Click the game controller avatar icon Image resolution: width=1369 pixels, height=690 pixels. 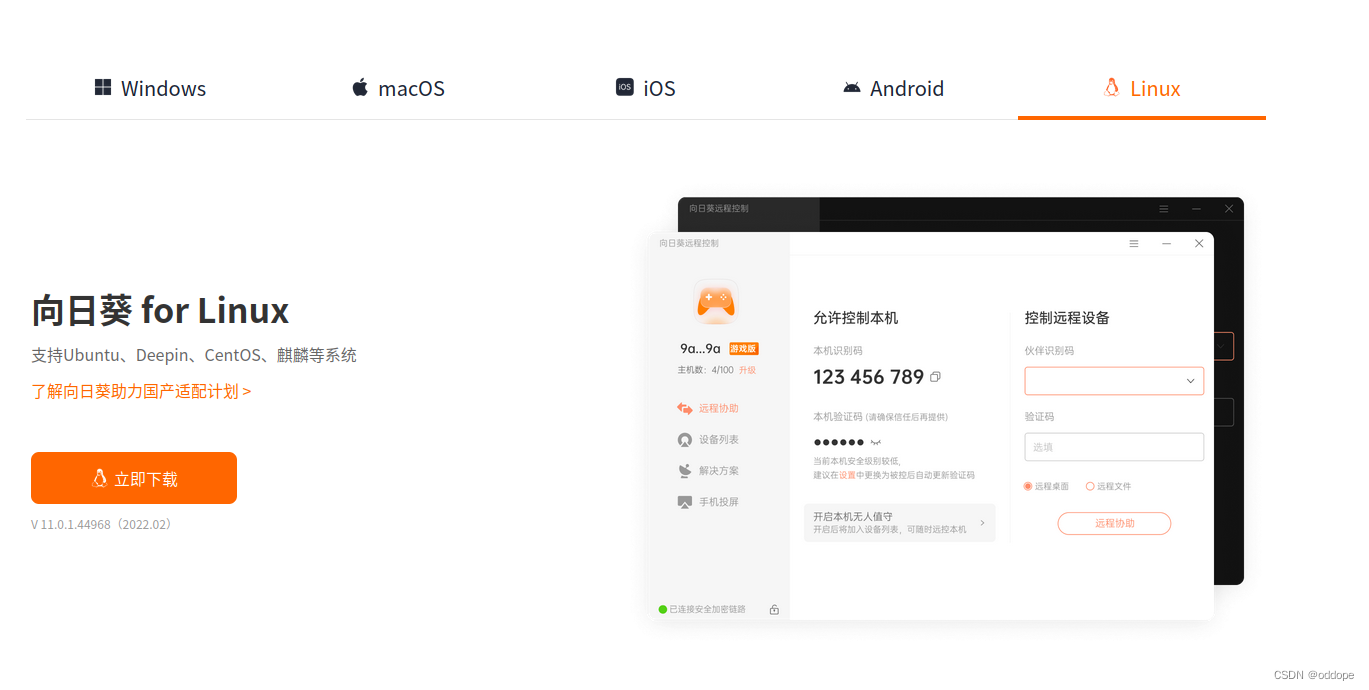tap(716, 301)
